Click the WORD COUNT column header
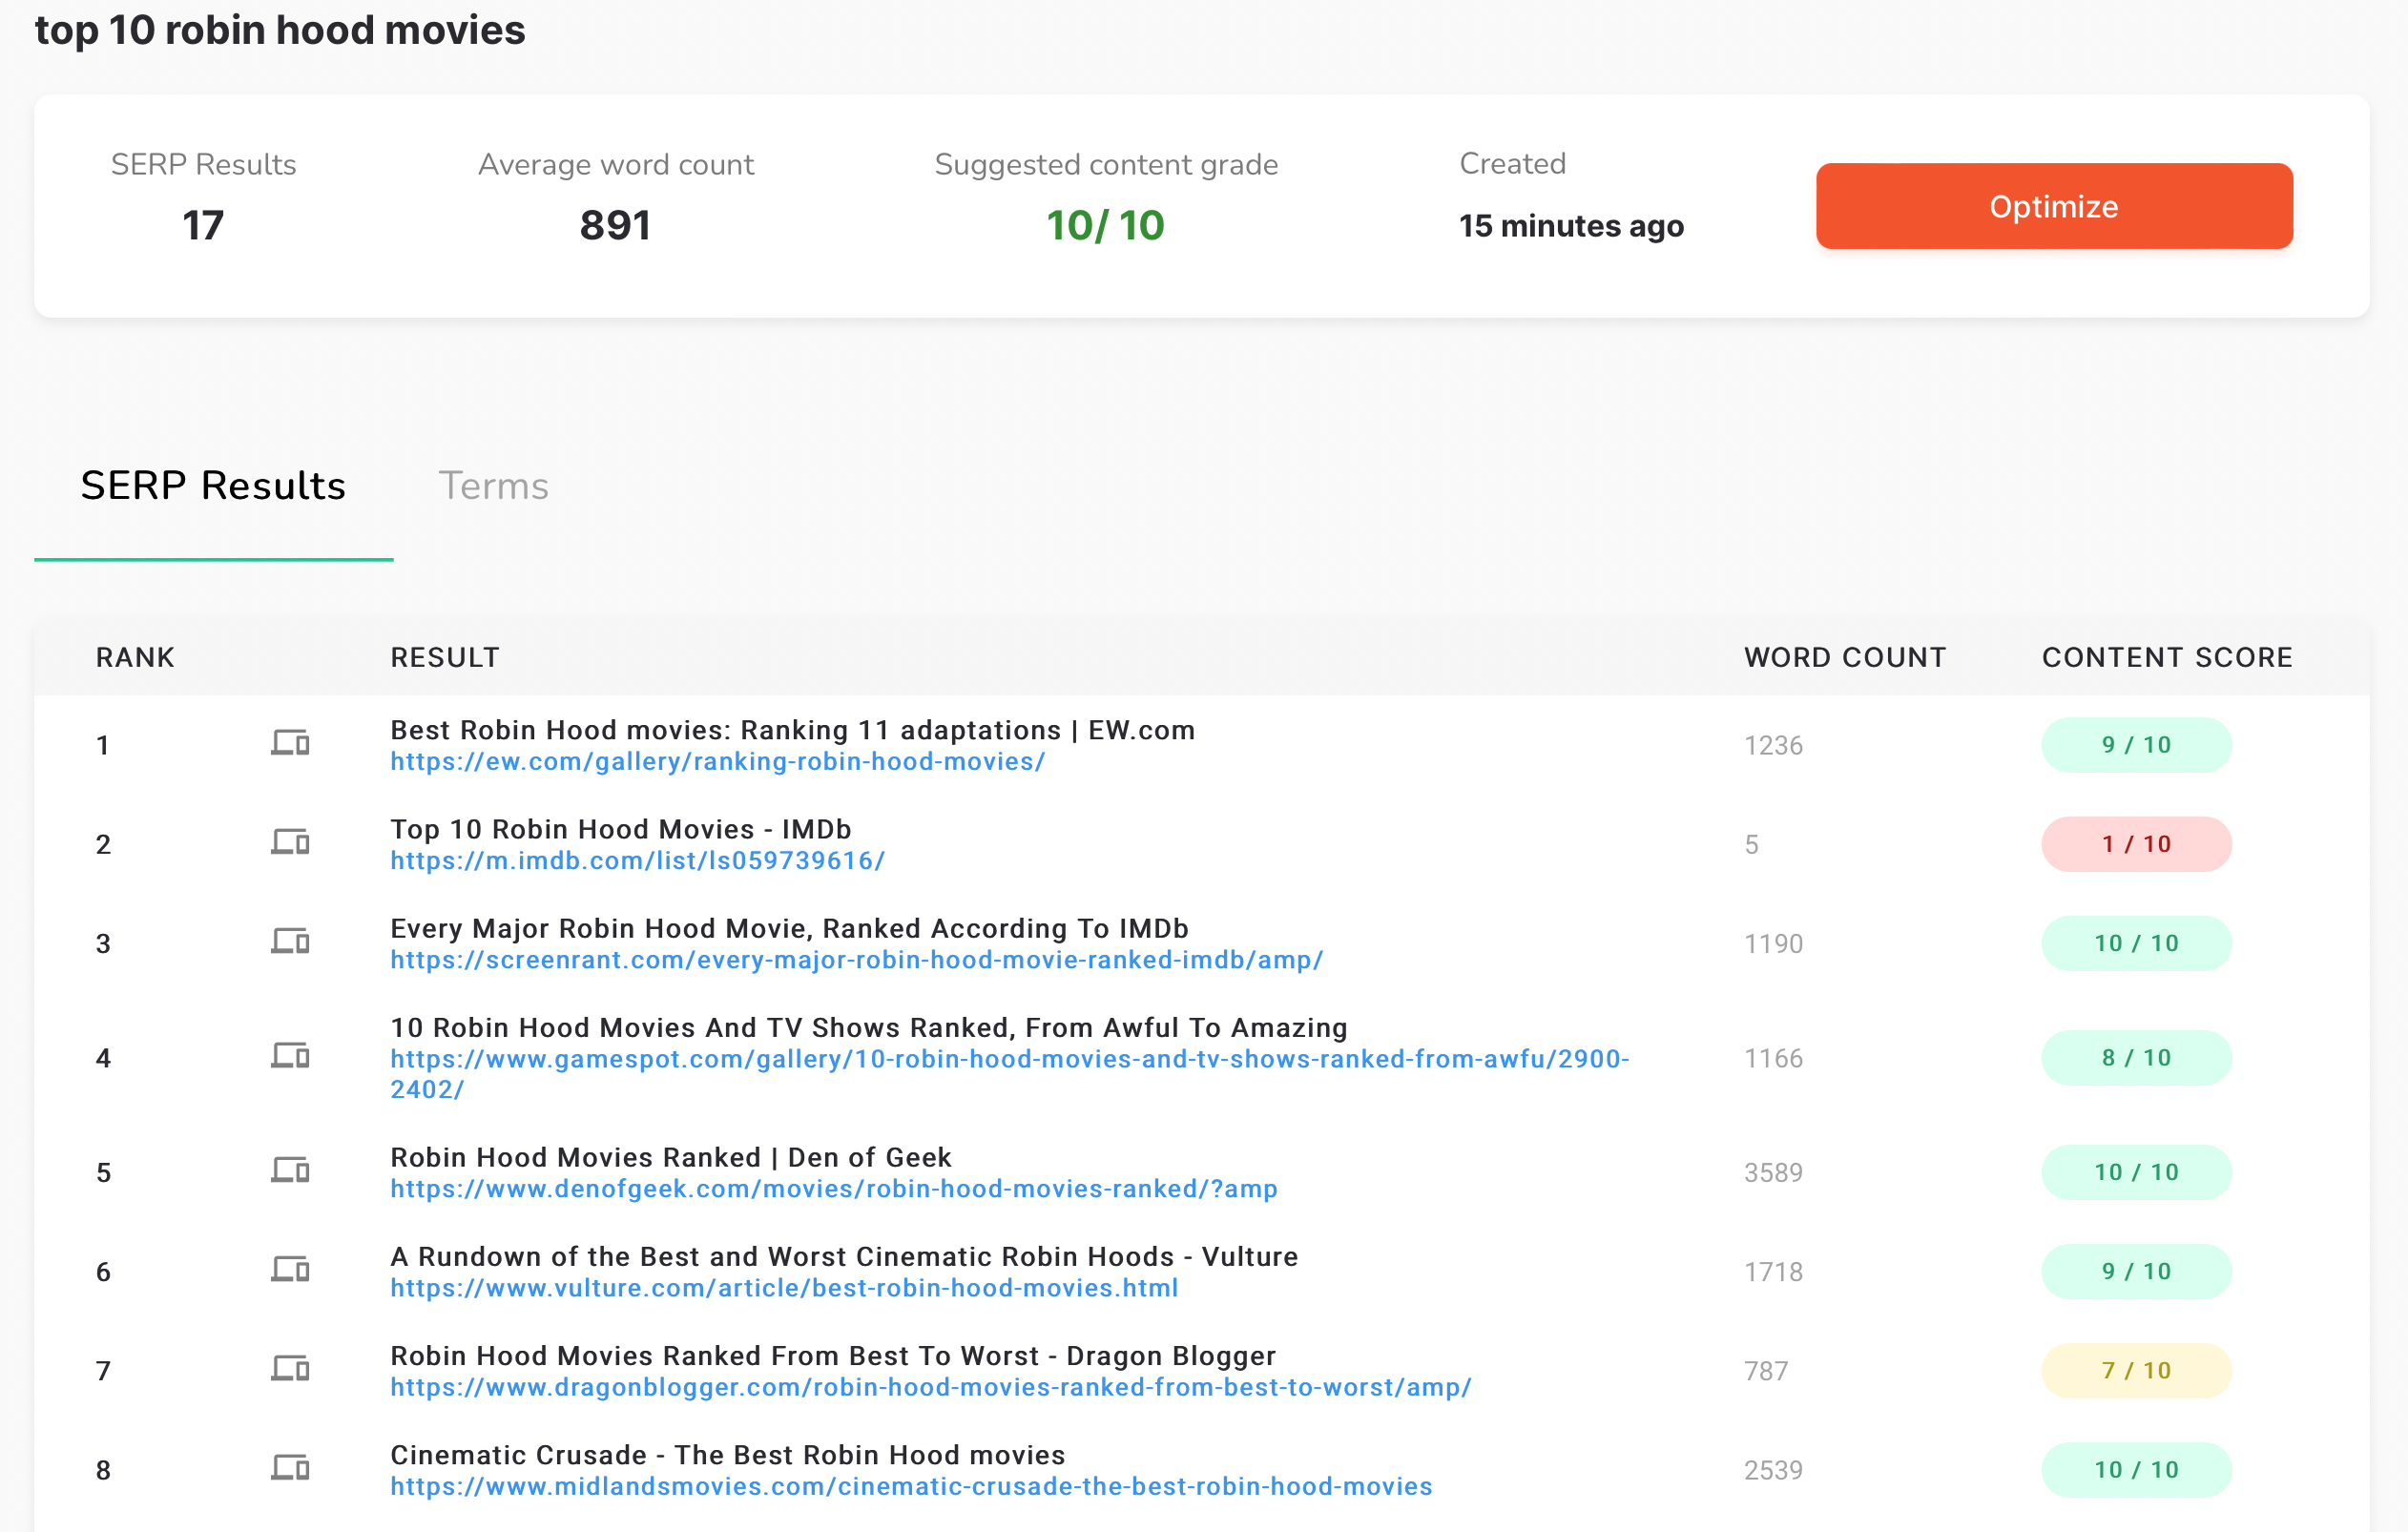This screenshot has width=2408, height=1532. 1844,657
